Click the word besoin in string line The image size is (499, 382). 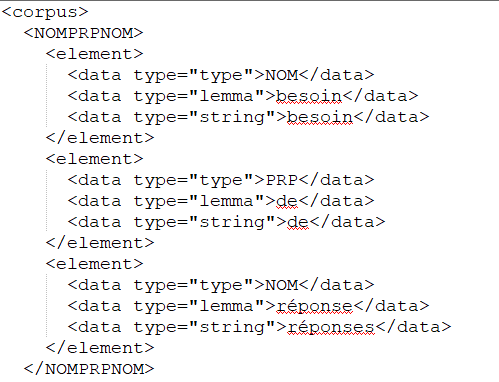(x=320, y=118)
